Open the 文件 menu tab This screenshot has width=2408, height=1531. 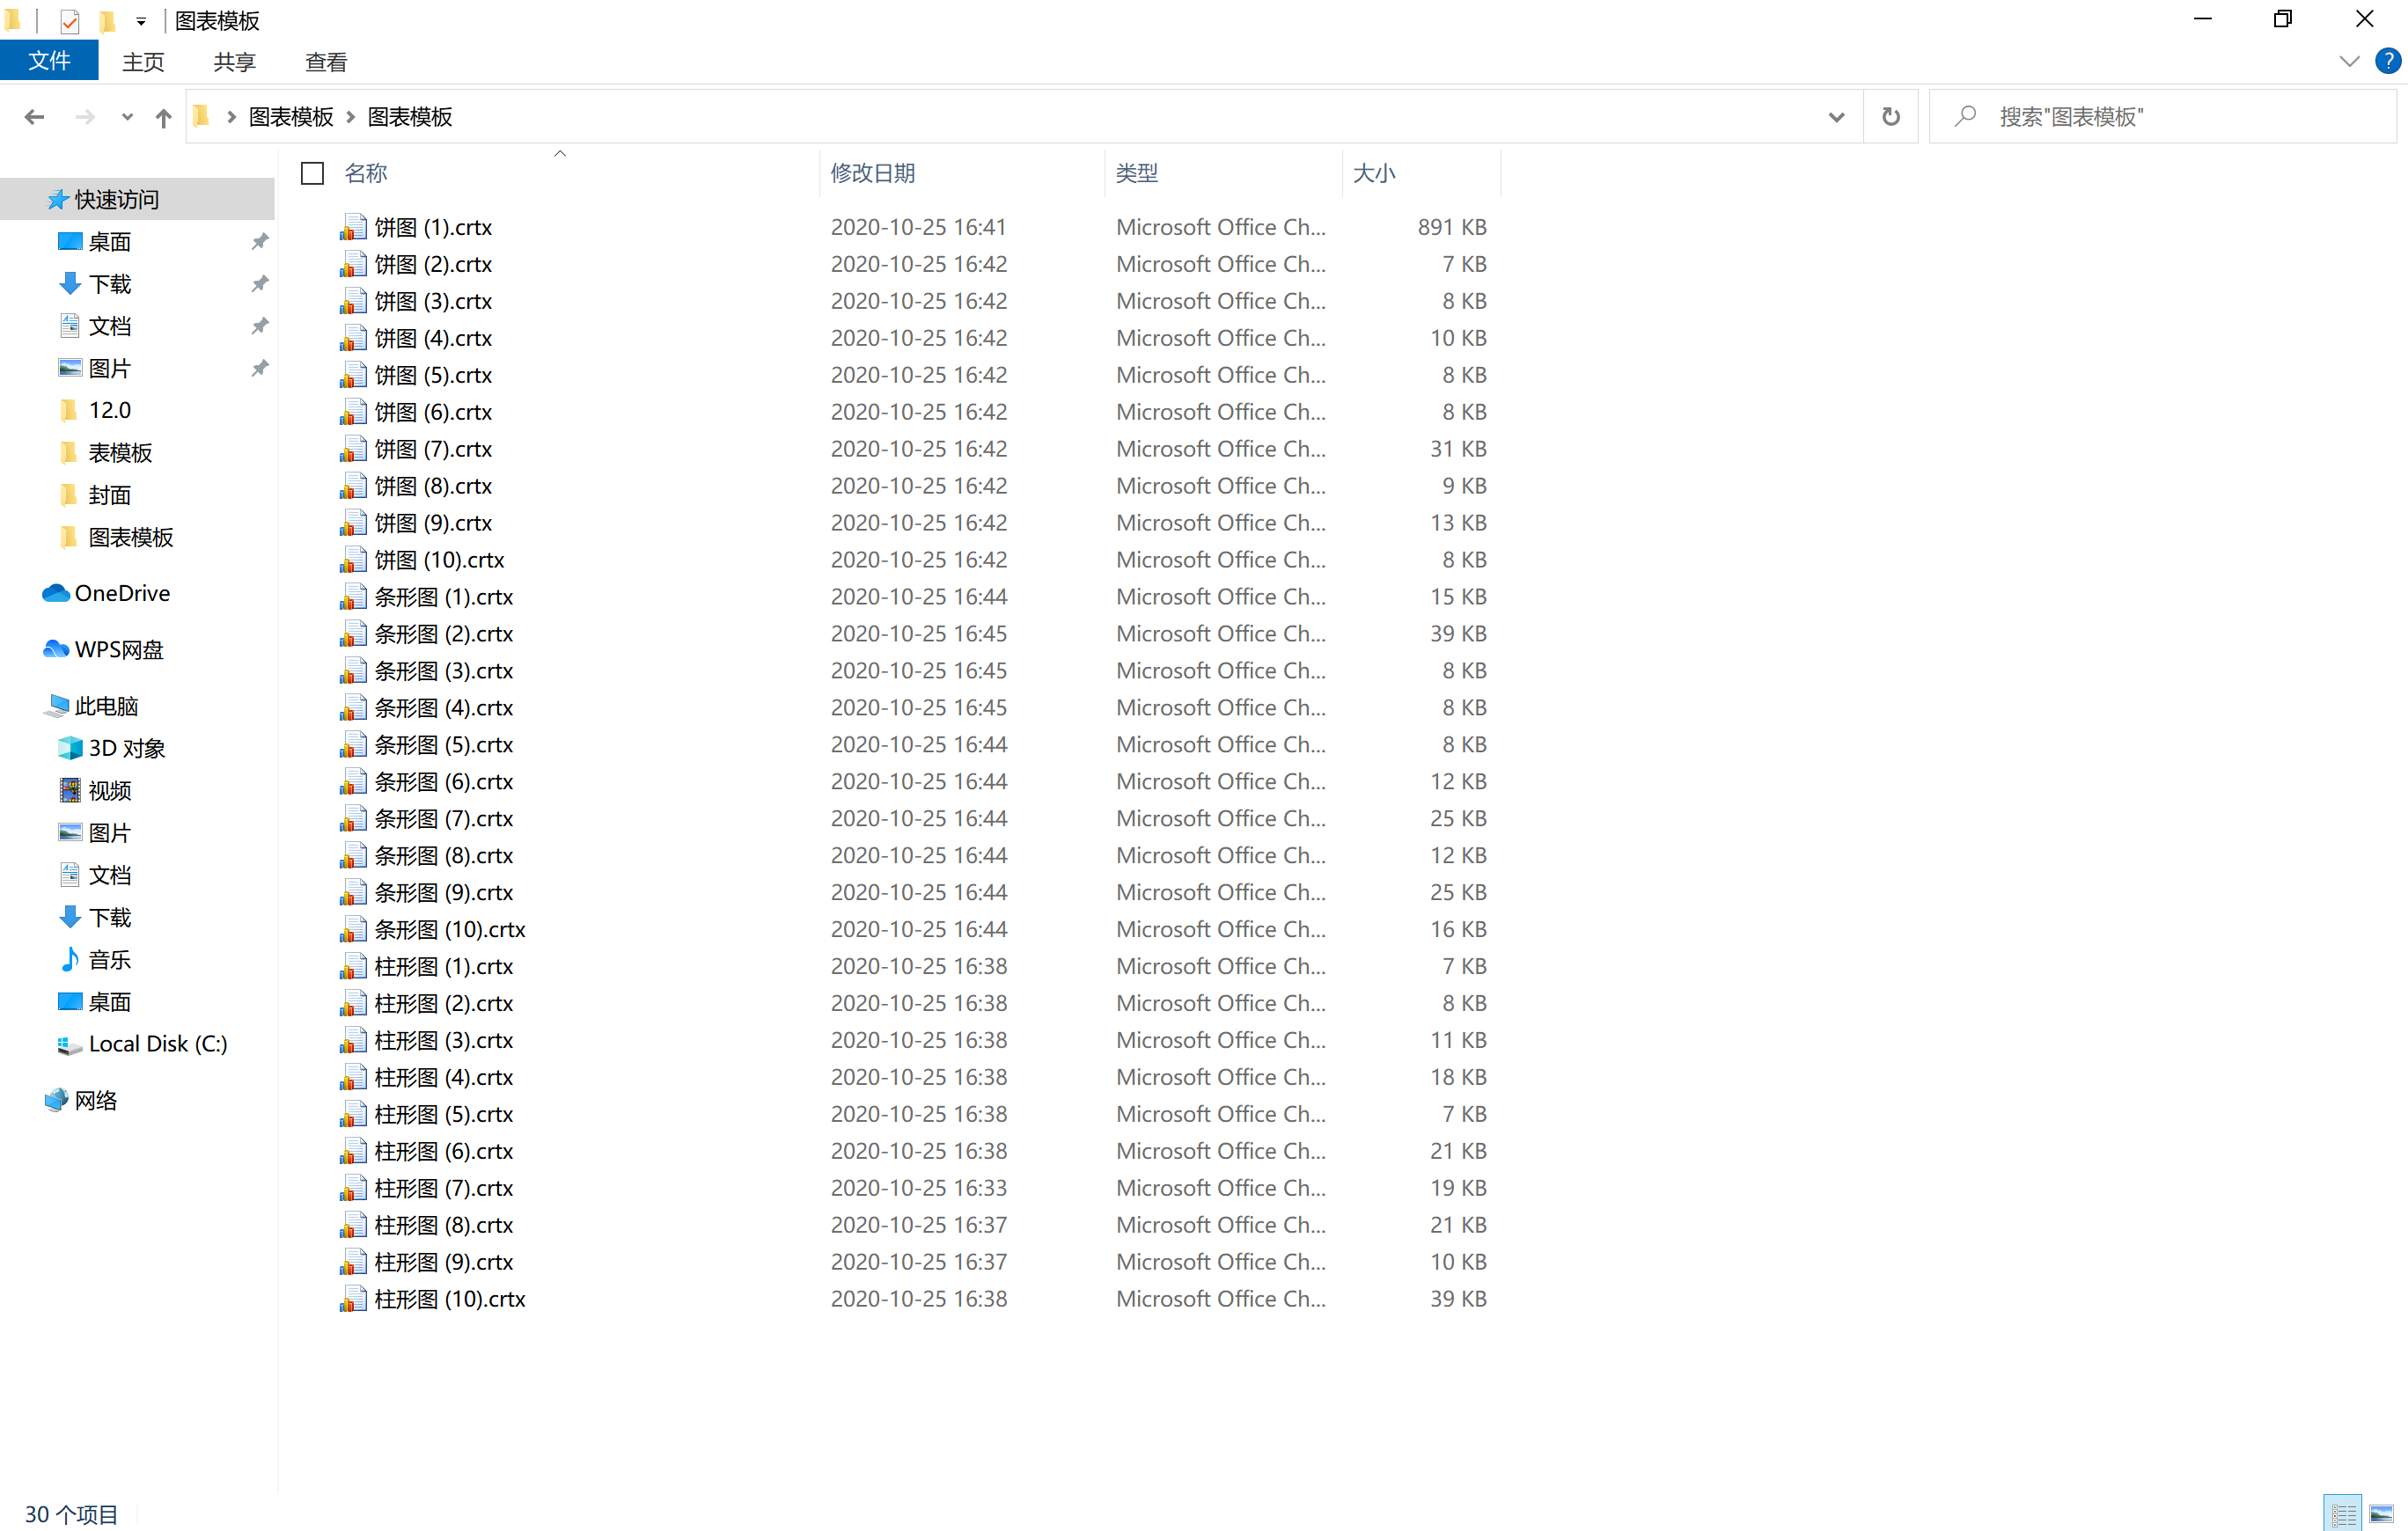coord(49,61)
